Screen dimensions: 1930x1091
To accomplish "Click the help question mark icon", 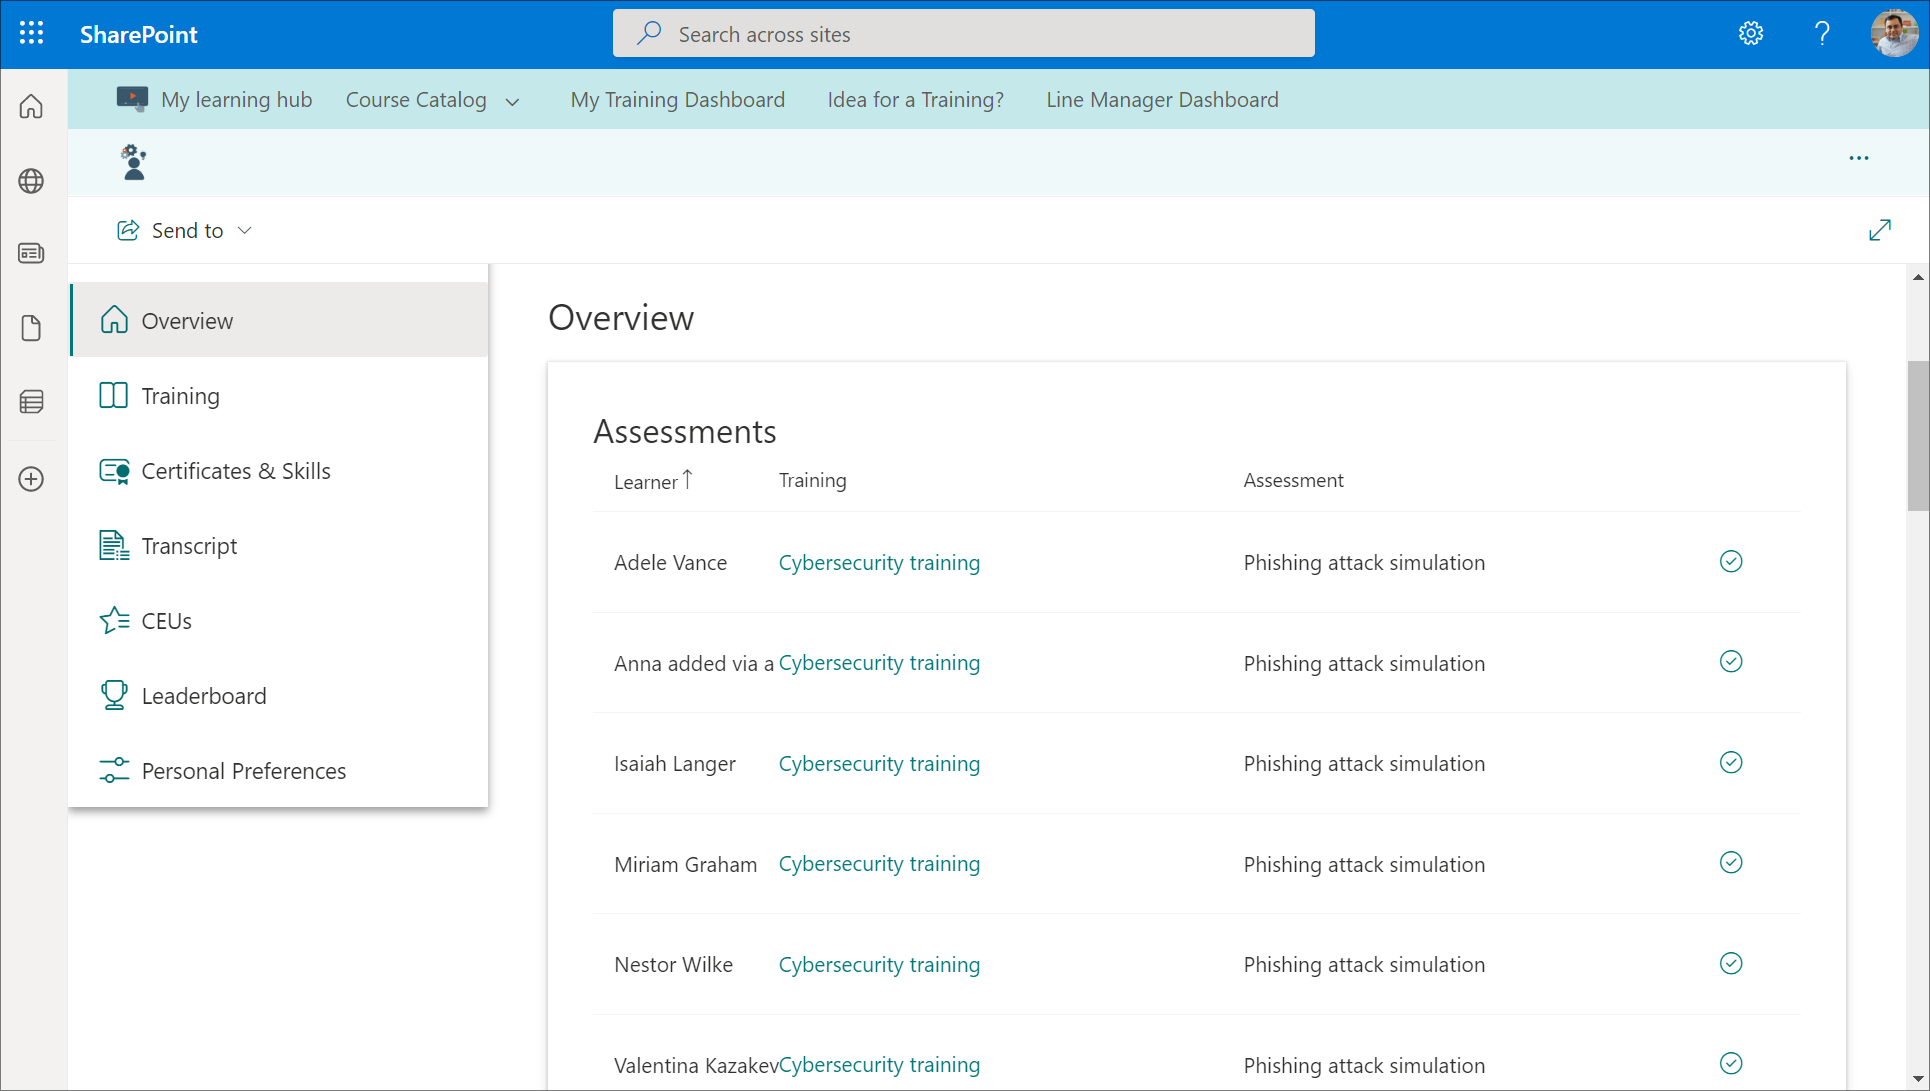I will point(1822,34).
